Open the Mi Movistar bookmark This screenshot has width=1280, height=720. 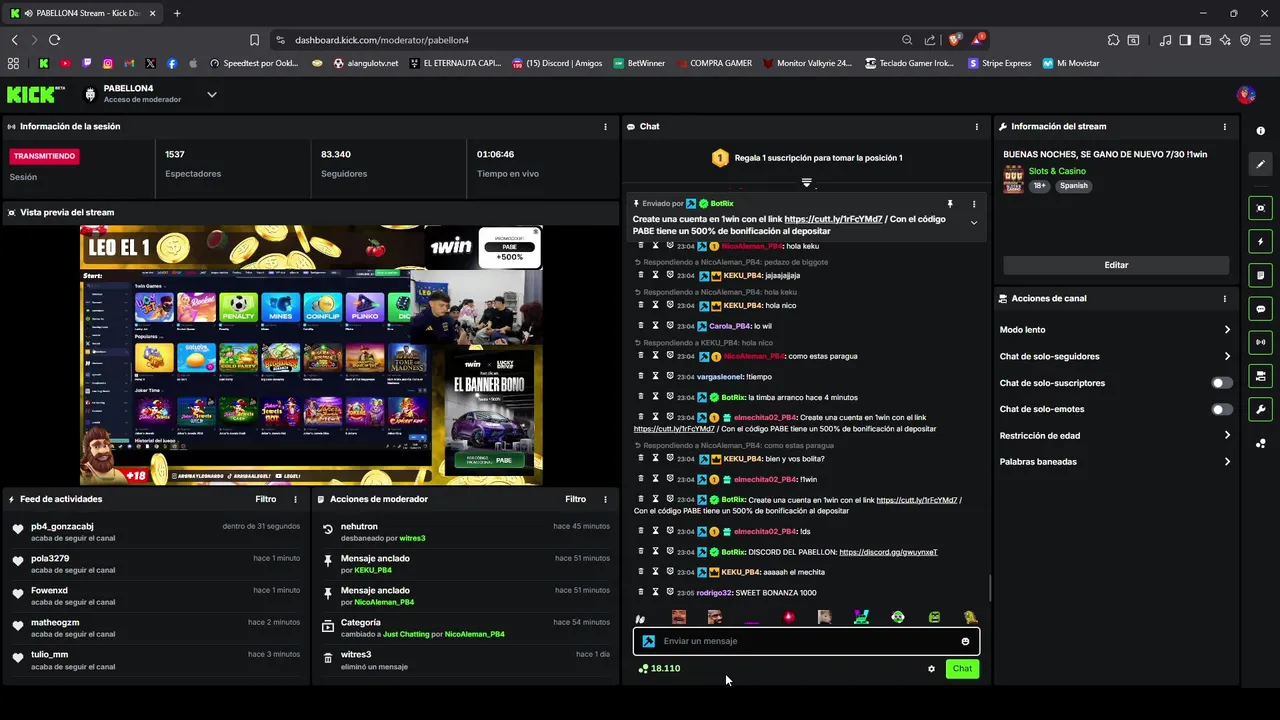[x=1070, y=63]
